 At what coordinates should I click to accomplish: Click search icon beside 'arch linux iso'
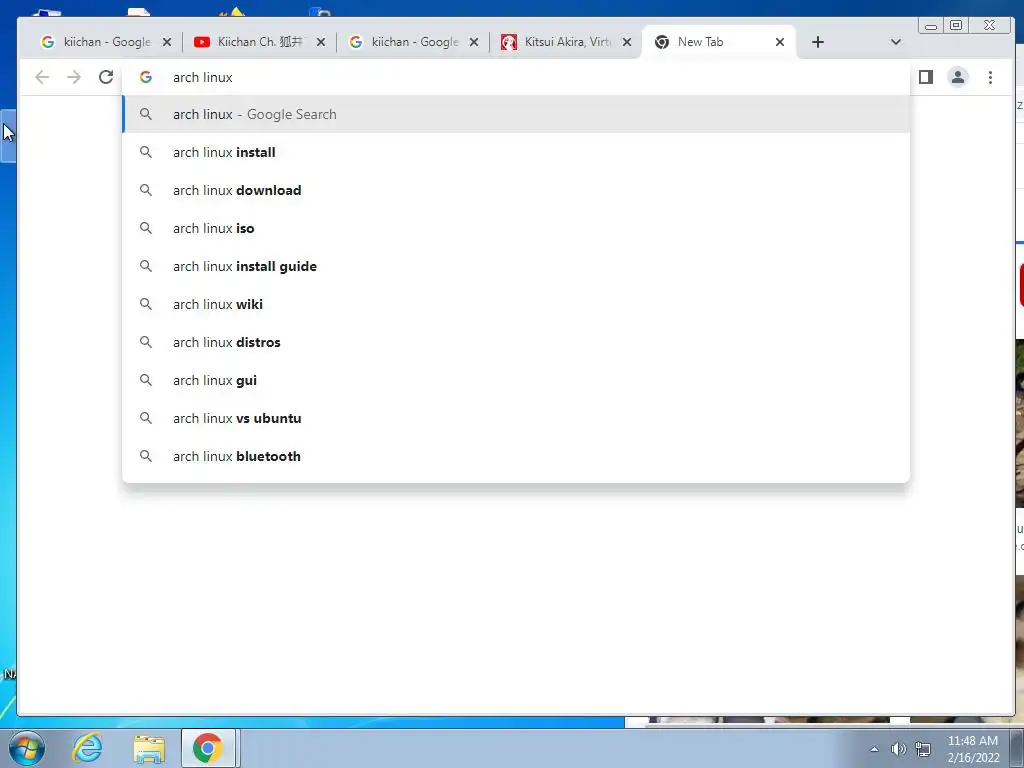(x=146, y=228)
